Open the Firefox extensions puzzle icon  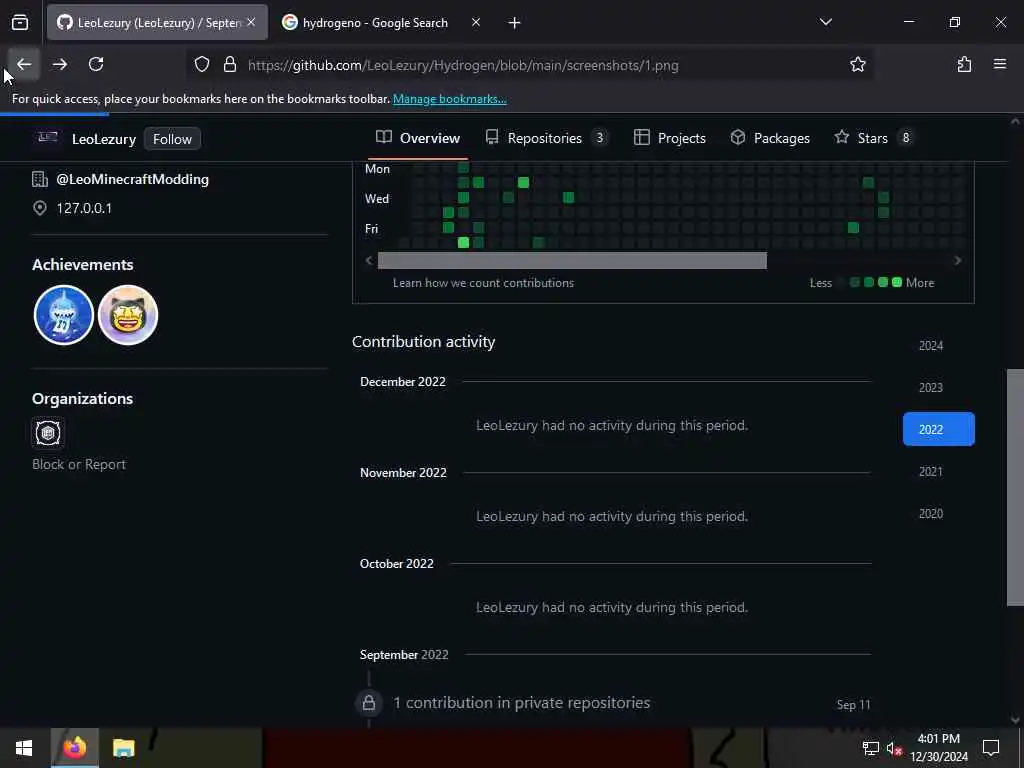[x=964, y=64]
